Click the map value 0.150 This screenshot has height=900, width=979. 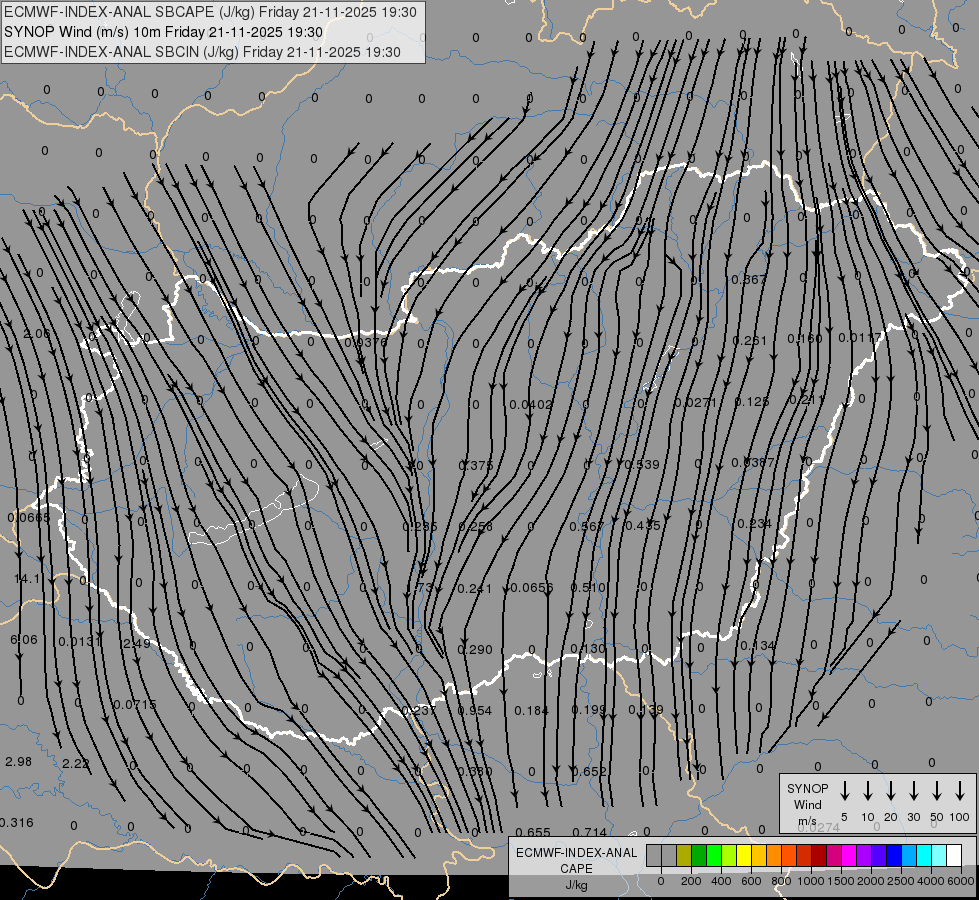pos(805,339)
